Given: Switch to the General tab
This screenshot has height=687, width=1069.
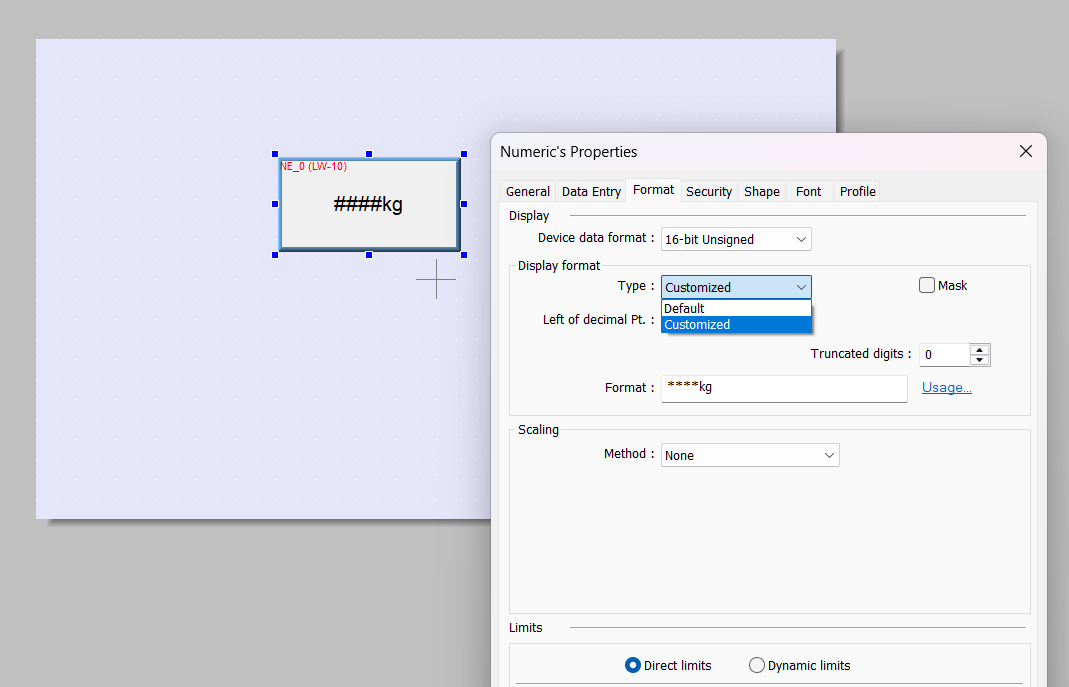Looking at the screenshot, I should 527,191.
